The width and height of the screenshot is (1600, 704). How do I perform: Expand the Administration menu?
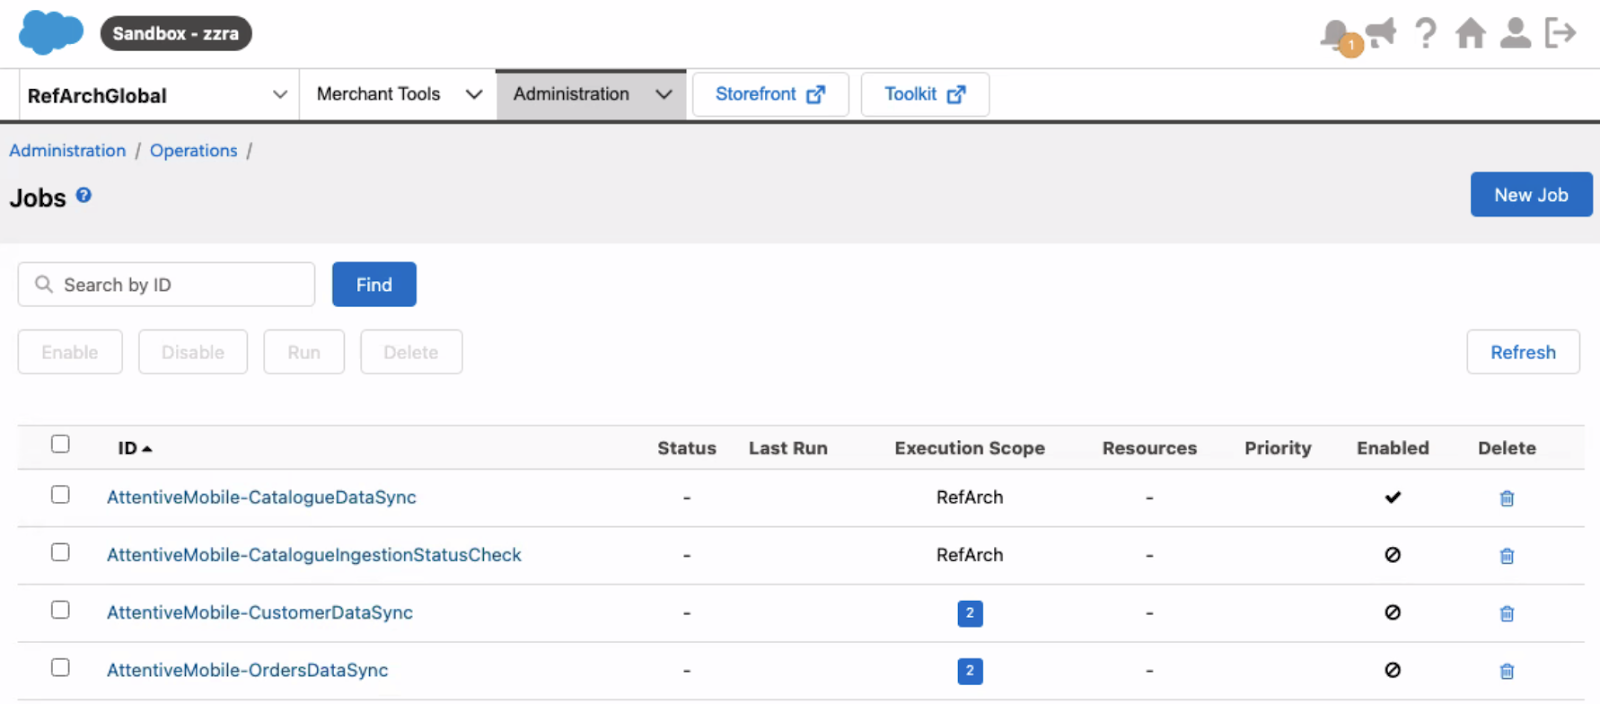[591, 94]
